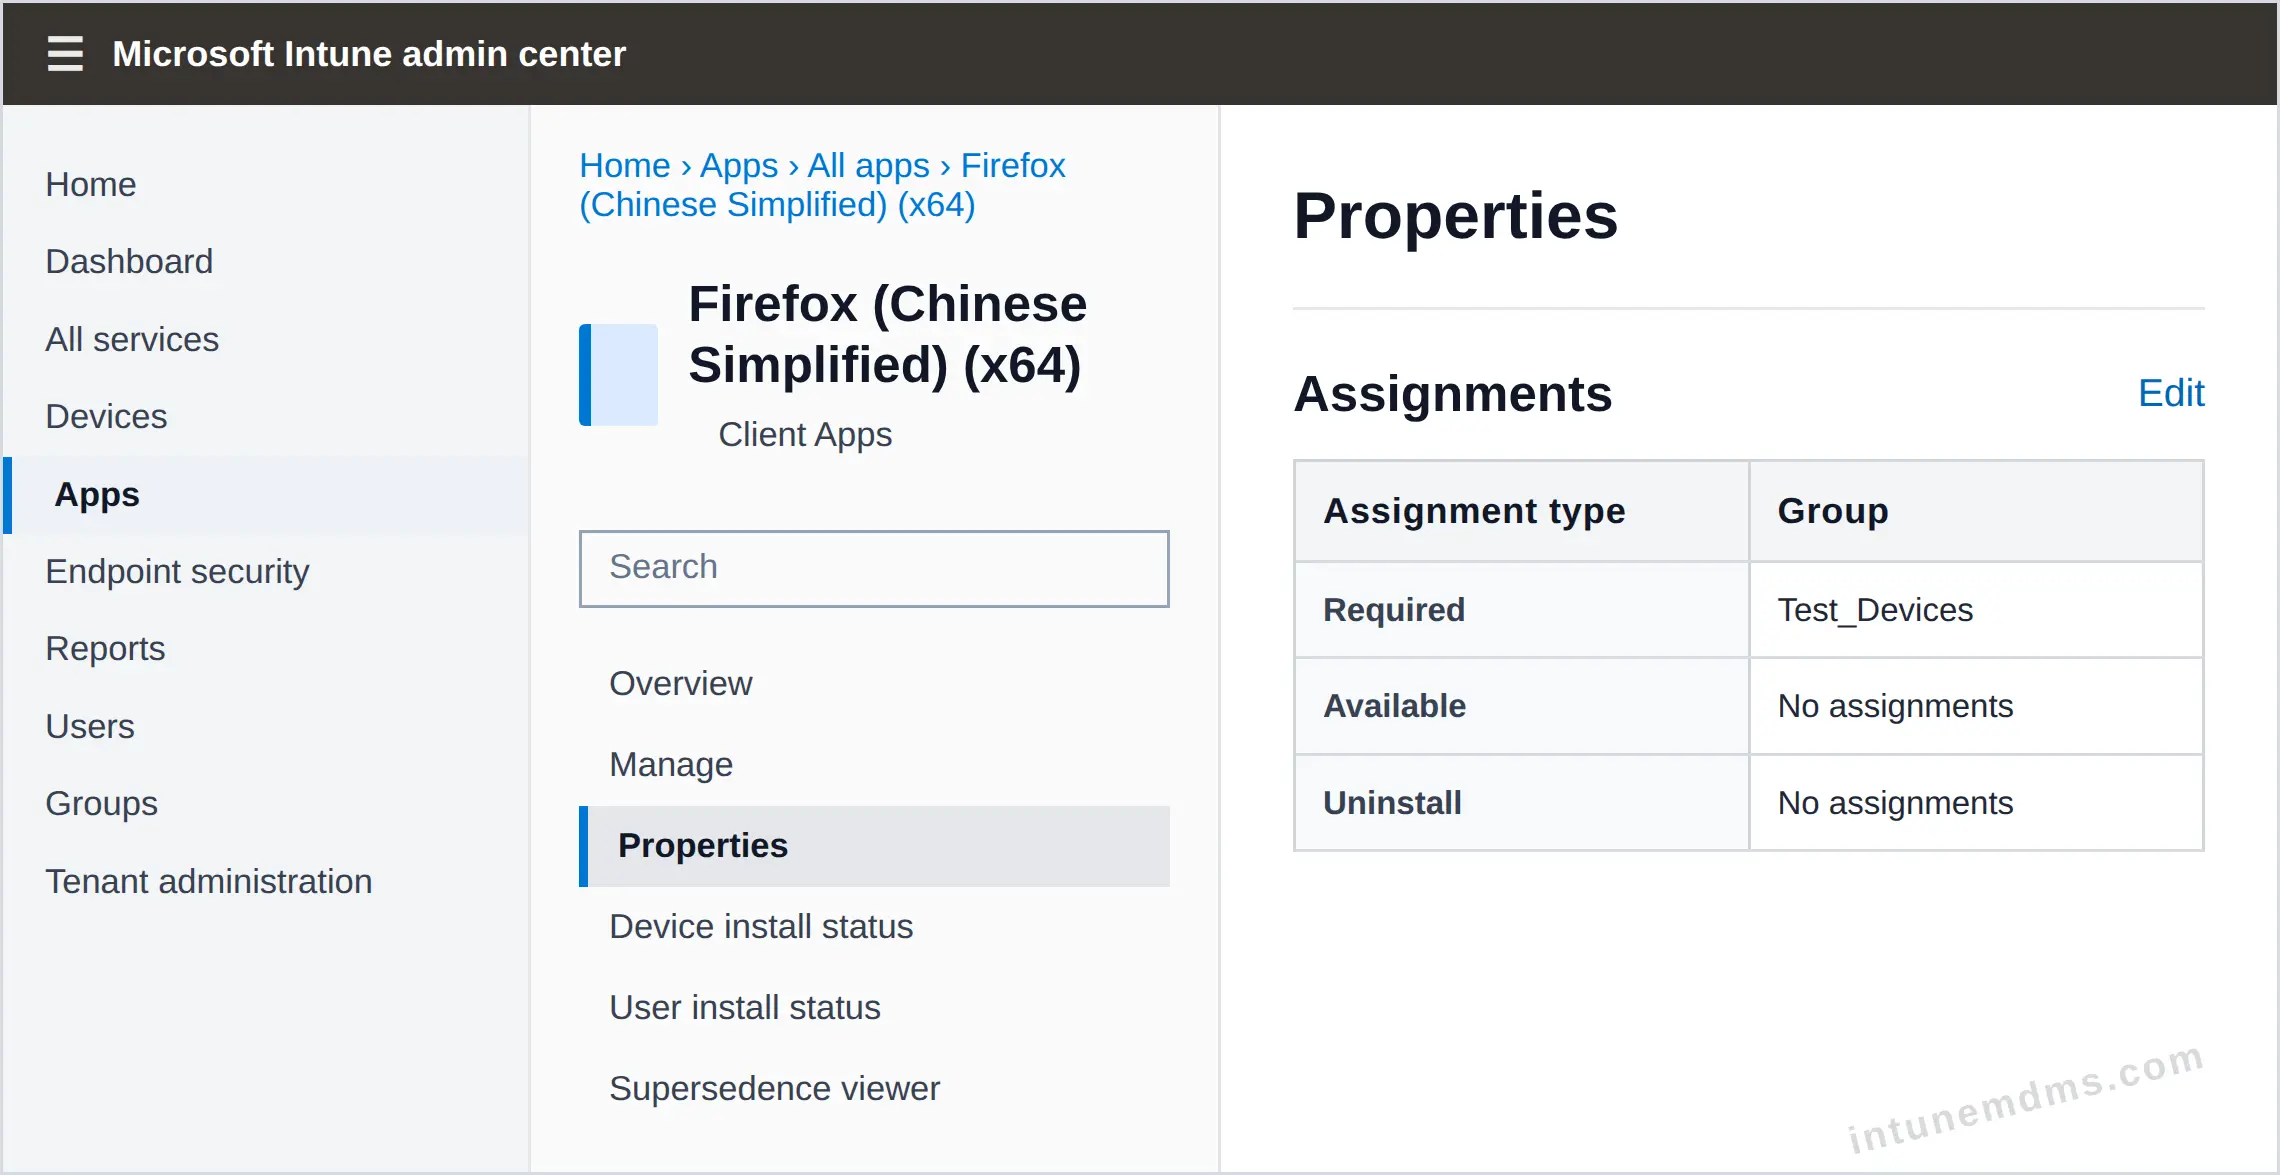Image resolution: width=2280 pixels, height=1175 pixels.
Task: Open Reports in sidebar
Action: tap(105, 649)
